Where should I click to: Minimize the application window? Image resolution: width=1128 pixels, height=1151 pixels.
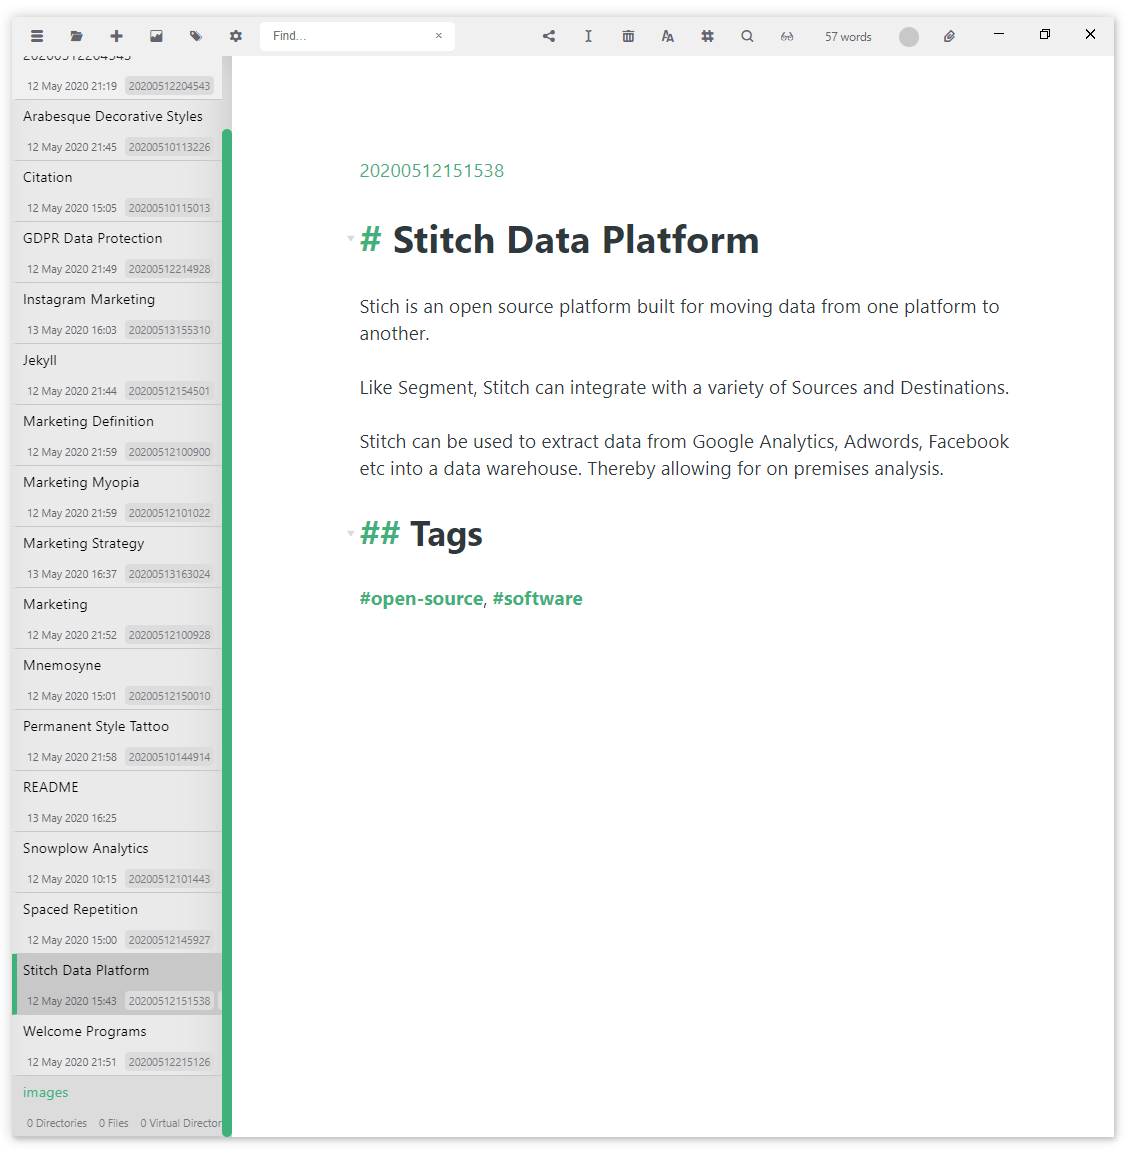click(x=999, y=35)
